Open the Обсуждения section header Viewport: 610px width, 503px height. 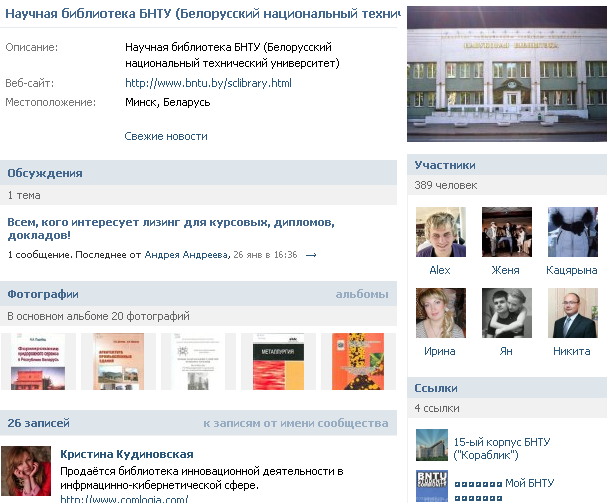198,173
